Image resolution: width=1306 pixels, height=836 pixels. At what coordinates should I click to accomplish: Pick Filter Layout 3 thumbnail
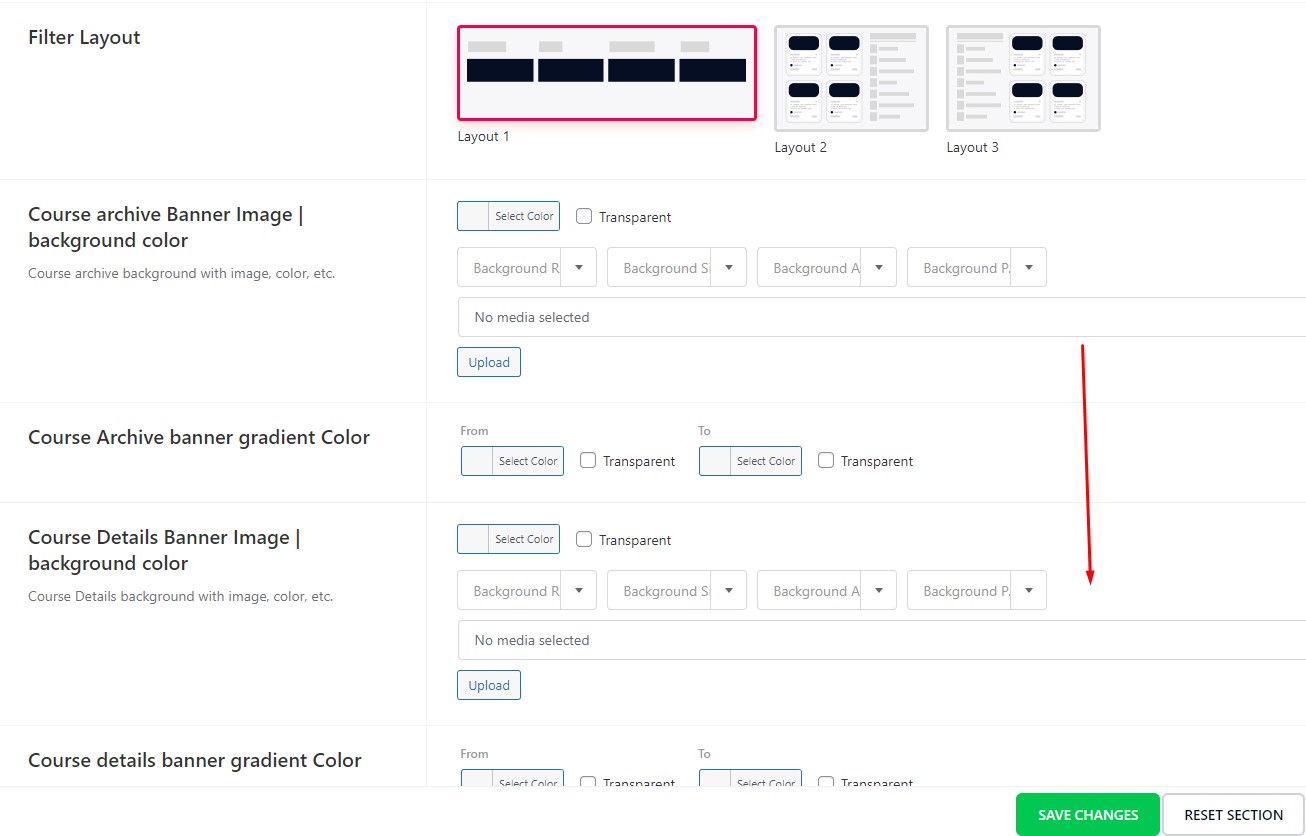[1024, 78]
